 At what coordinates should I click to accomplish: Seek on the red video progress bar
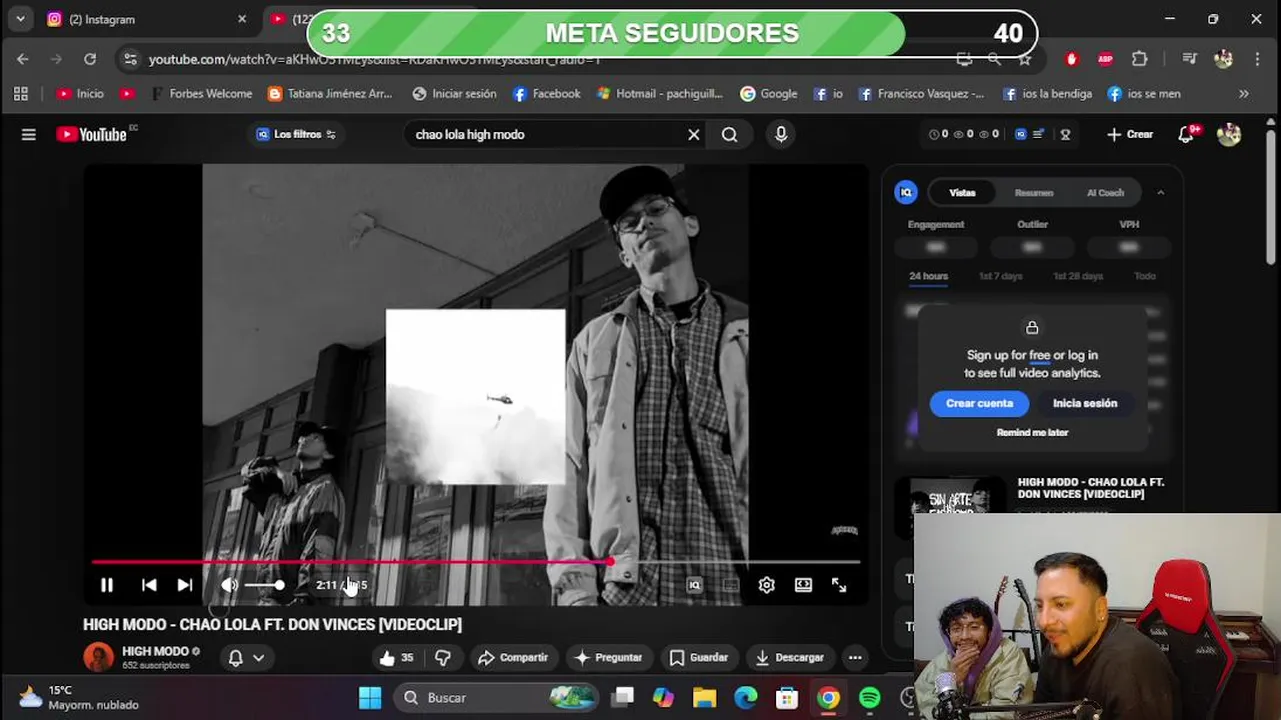click(x=476, y=562)
